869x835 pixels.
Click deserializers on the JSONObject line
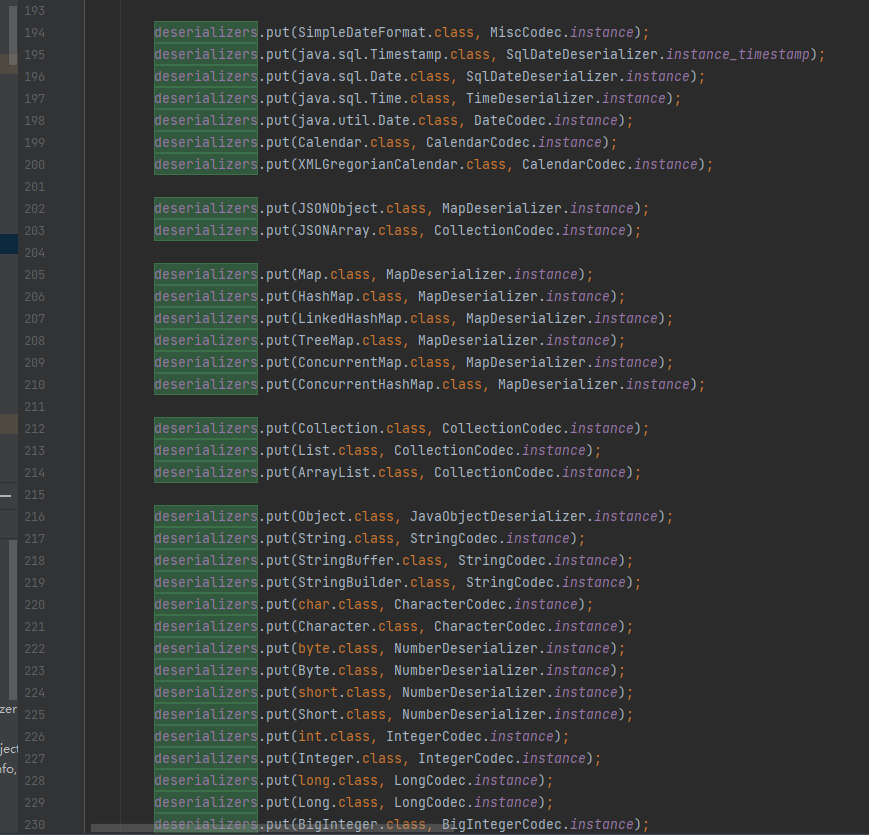pos(206,208)
